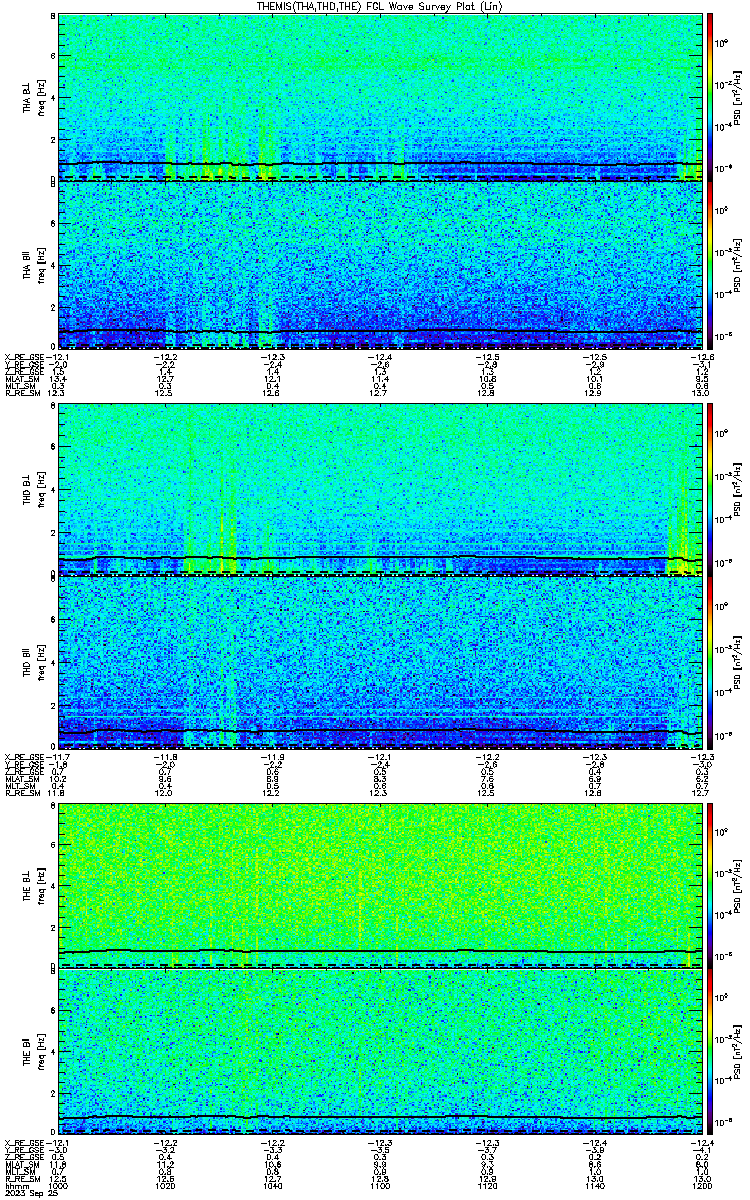This screenshot has height=1200, width=750.
Task: Click the '1120' time label on the bottom axis
Action: (x=488, y=1186)
